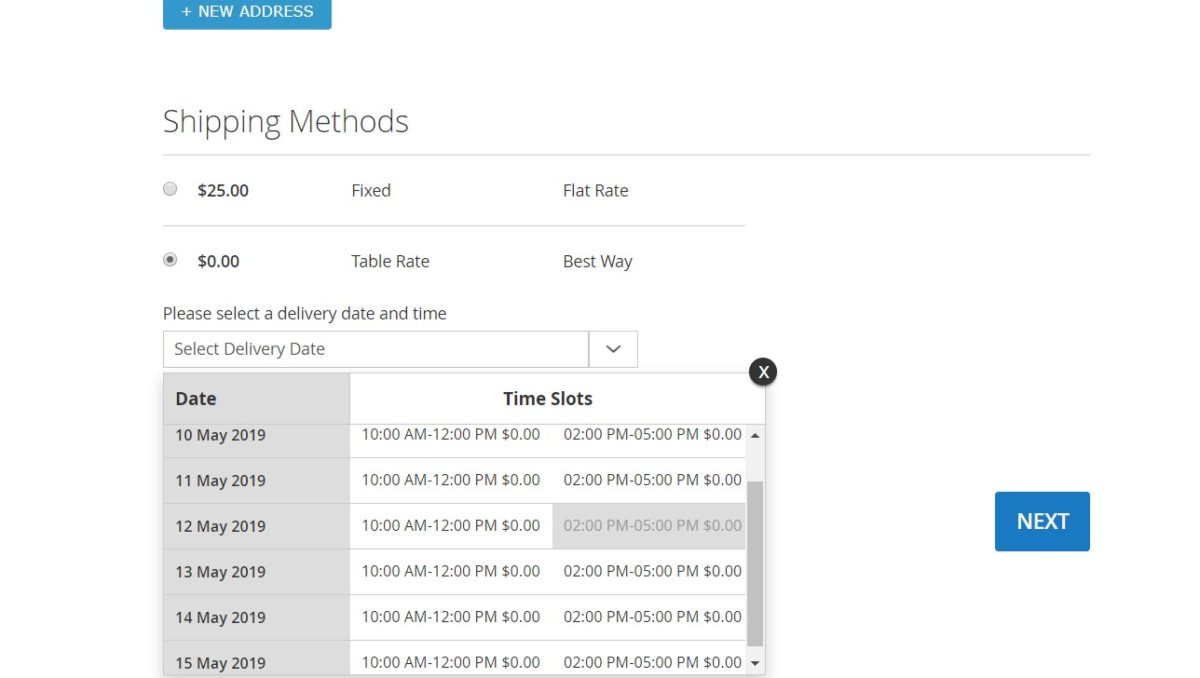This screenshot has width=1200, height=678.
Task: Click the greyed-out 02:00 PM slot on 12 May
Action: tap(650, 526)
